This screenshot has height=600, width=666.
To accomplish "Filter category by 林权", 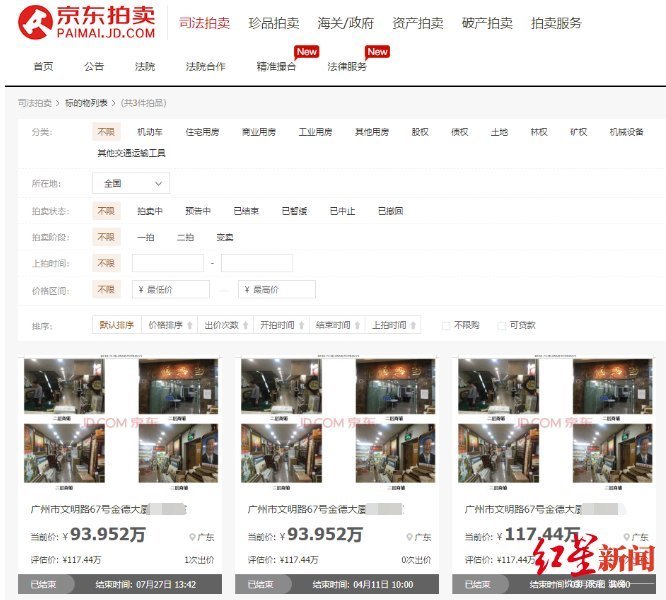I will coord(539,132).
